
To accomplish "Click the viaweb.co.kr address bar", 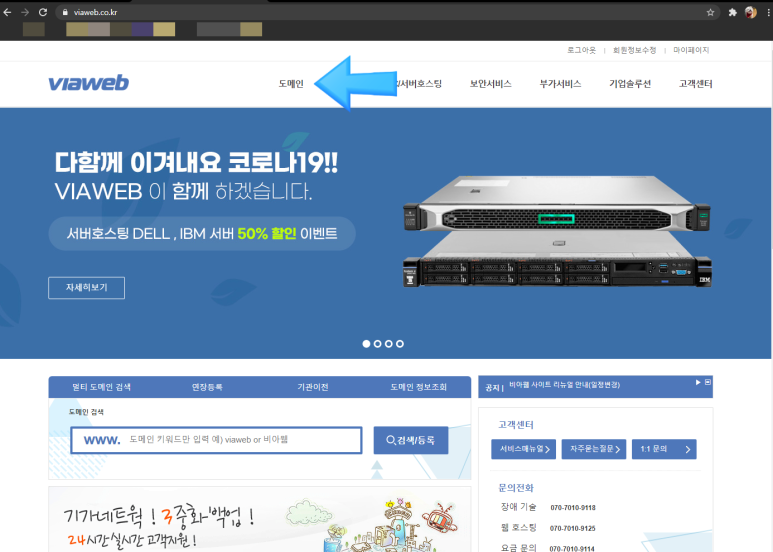I will (x=387, y=12).
